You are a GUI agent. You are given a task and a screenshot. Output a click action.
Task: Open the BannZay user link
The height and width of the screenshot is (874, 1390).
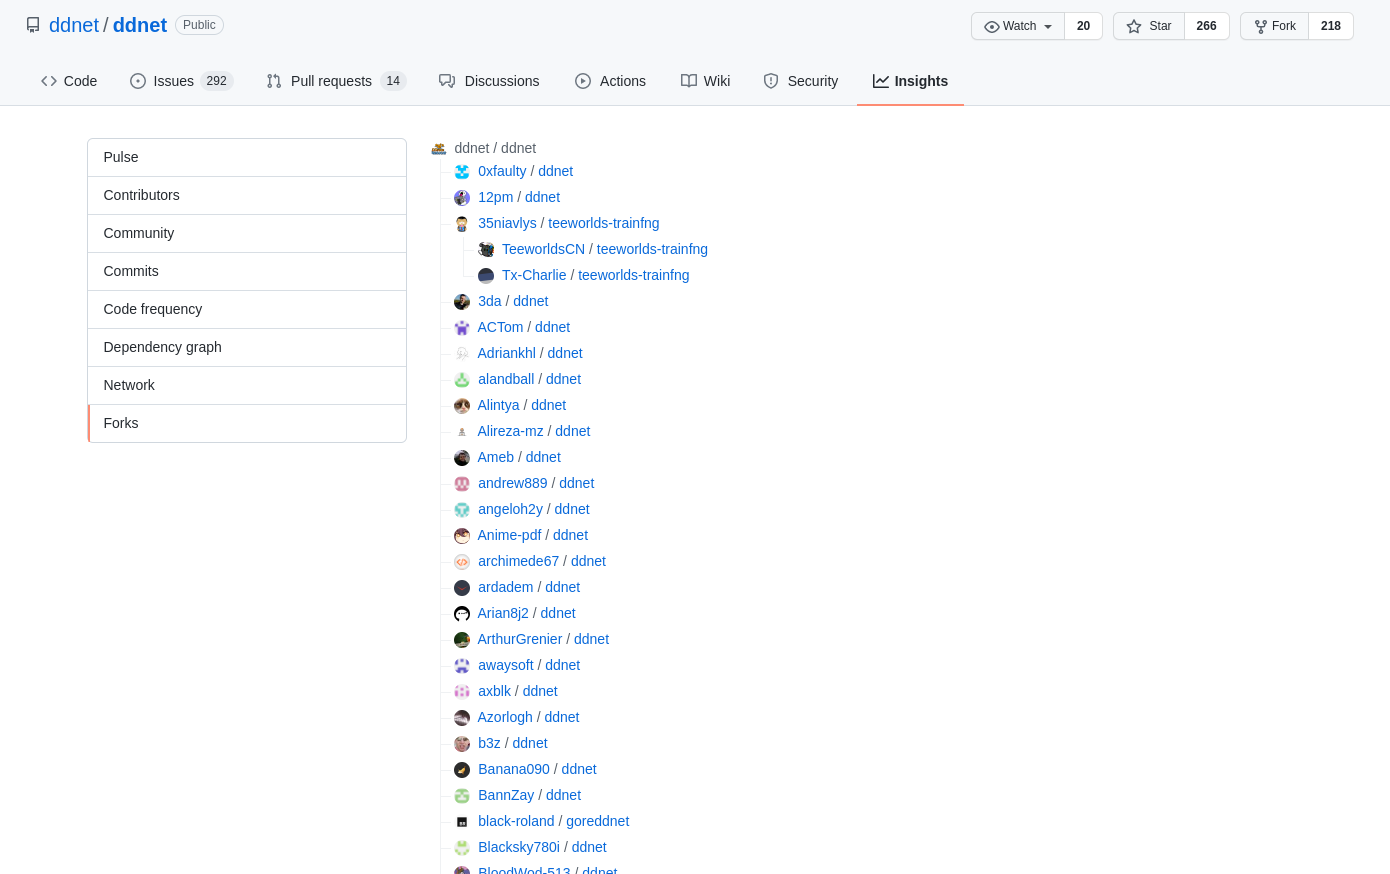click(x=506, y=795)
